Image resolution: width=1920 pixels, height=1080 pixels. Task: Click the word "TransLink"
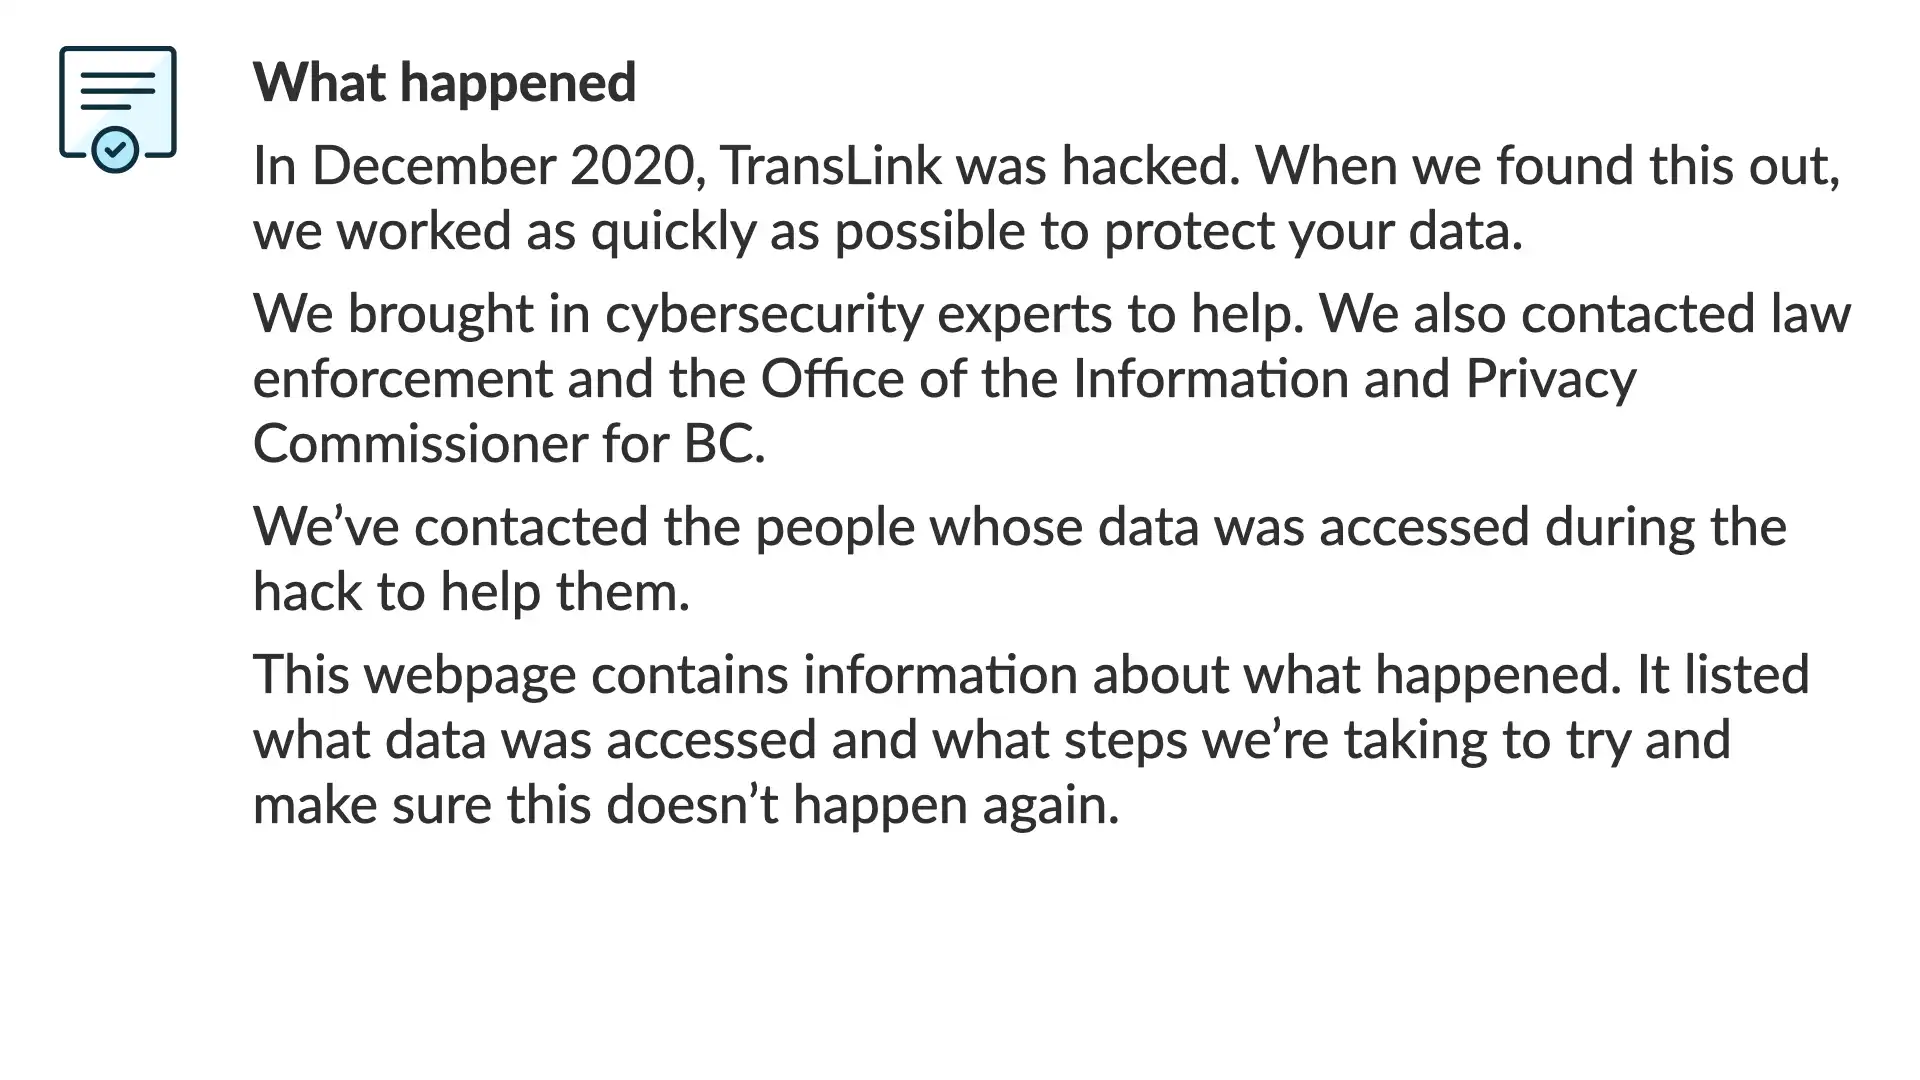[x=830, y=165]
